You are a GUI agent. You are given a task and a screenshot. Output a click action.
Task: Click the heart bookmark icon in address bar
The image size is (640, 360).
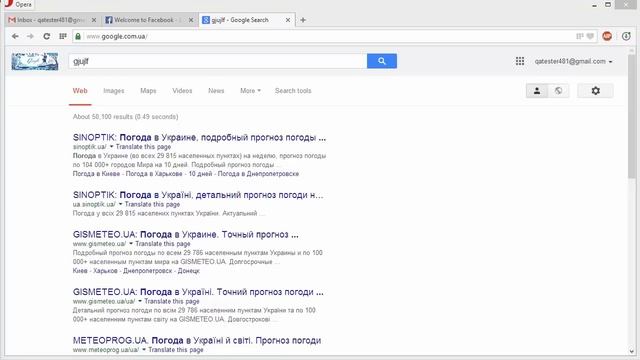click(x=590, y=36)
